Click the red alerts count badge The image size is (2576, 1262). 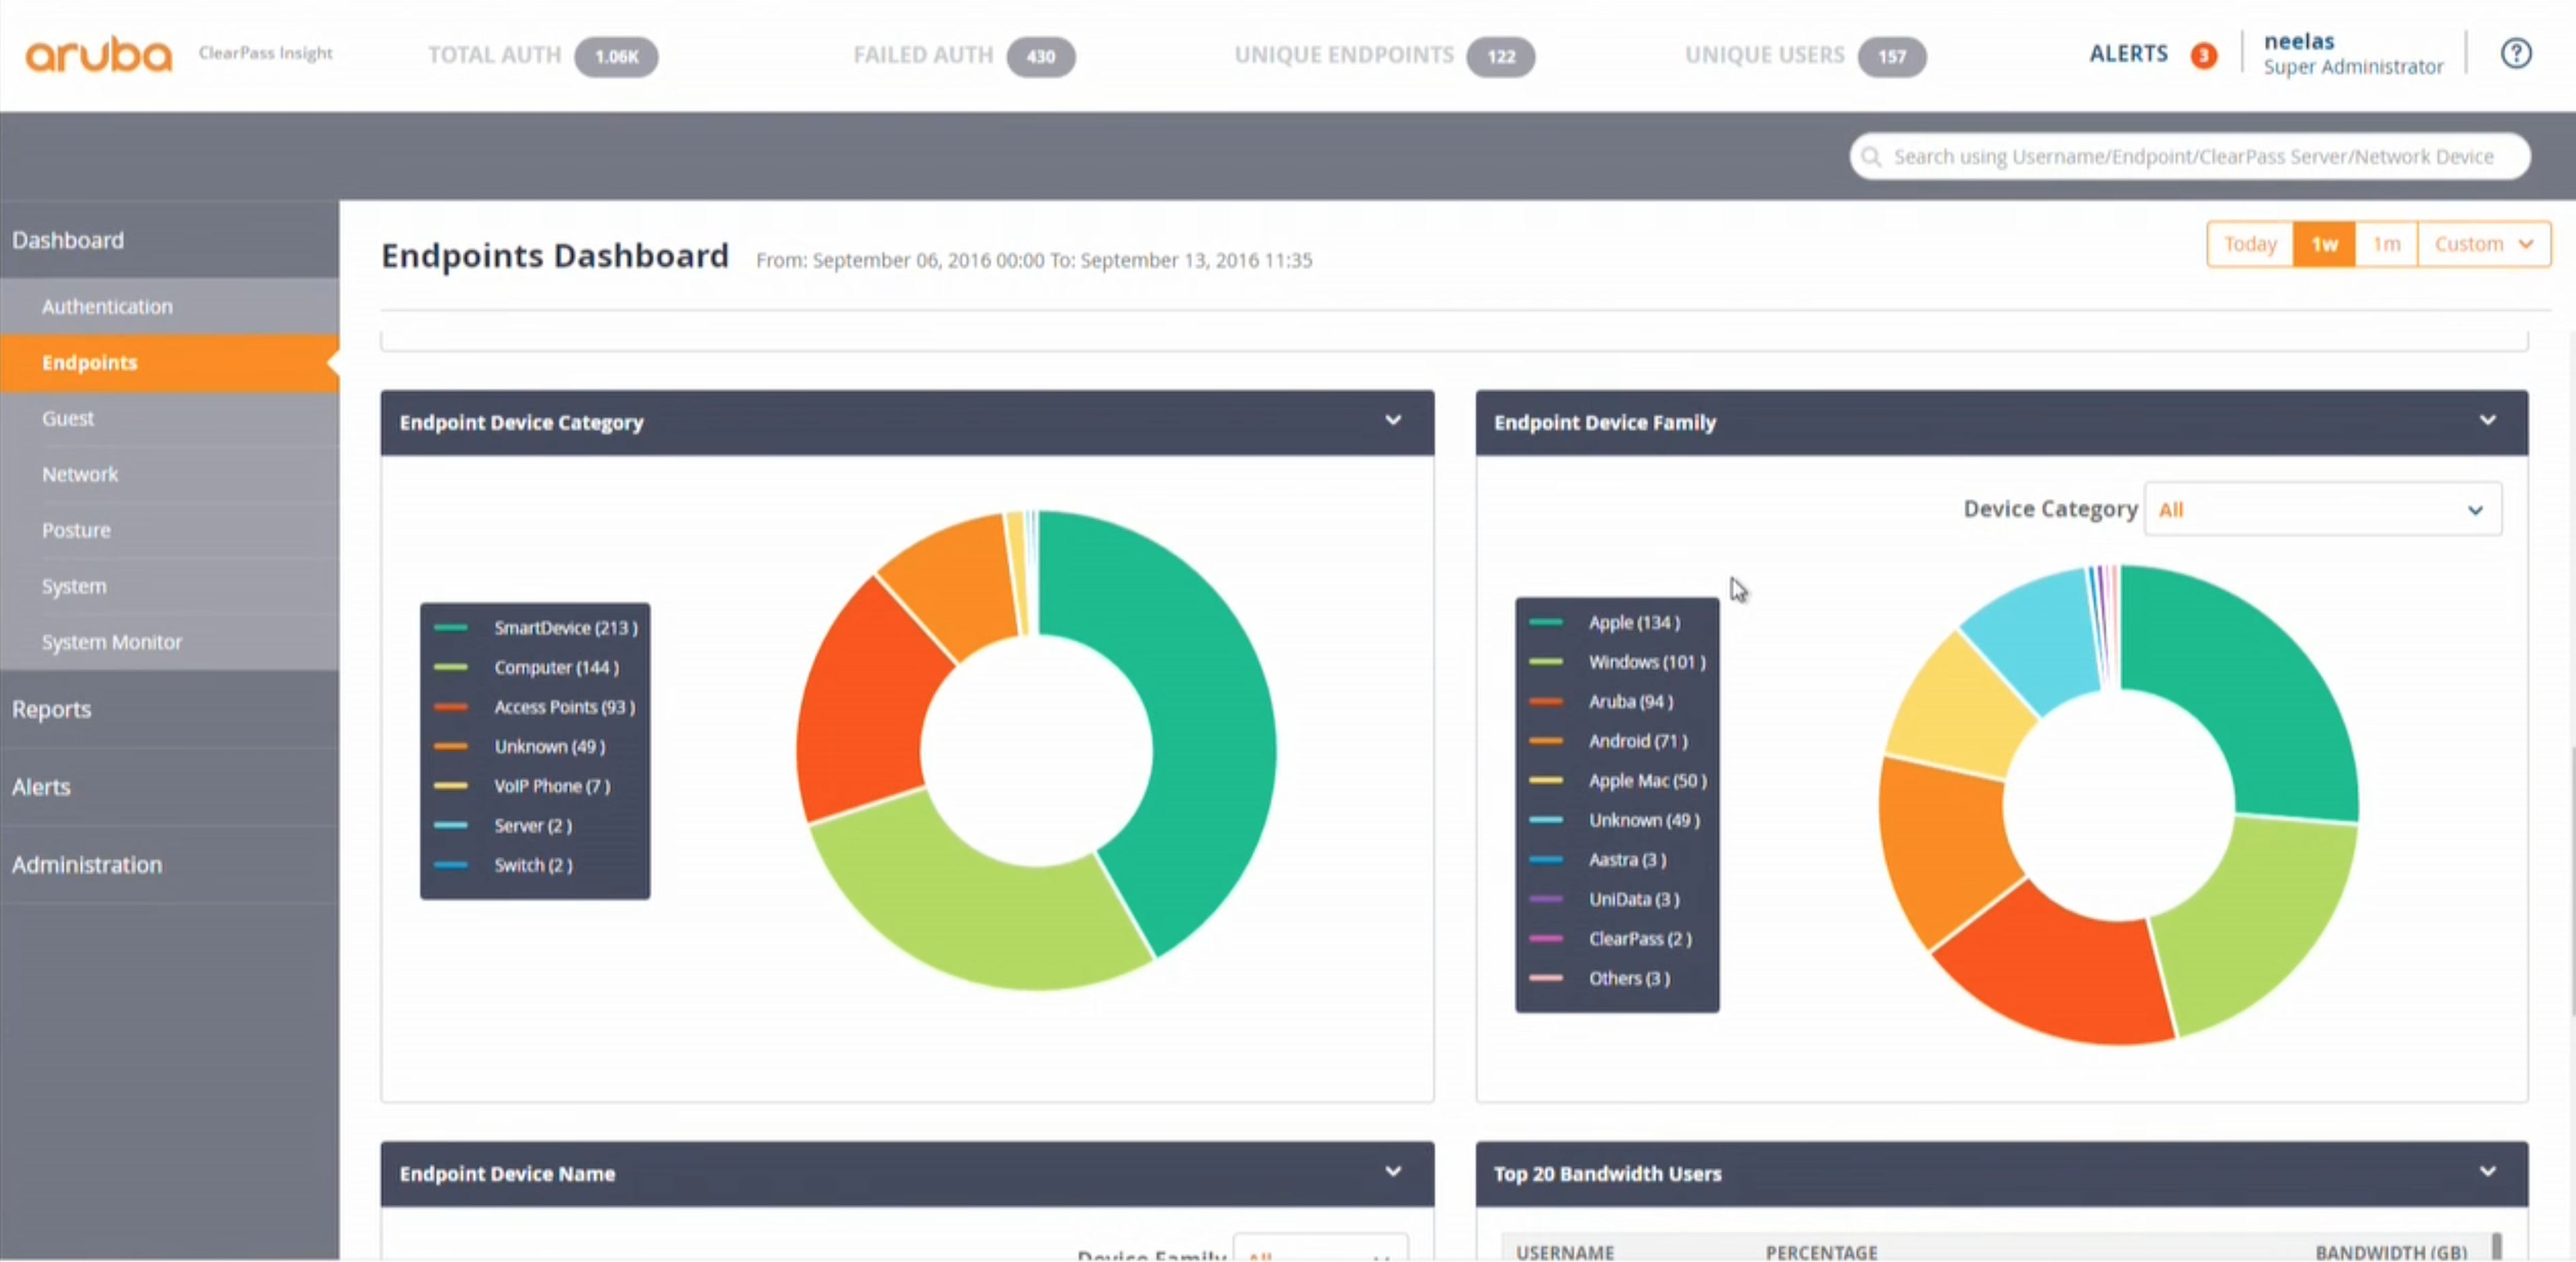pyautogui.click(x=2203, y=55)
